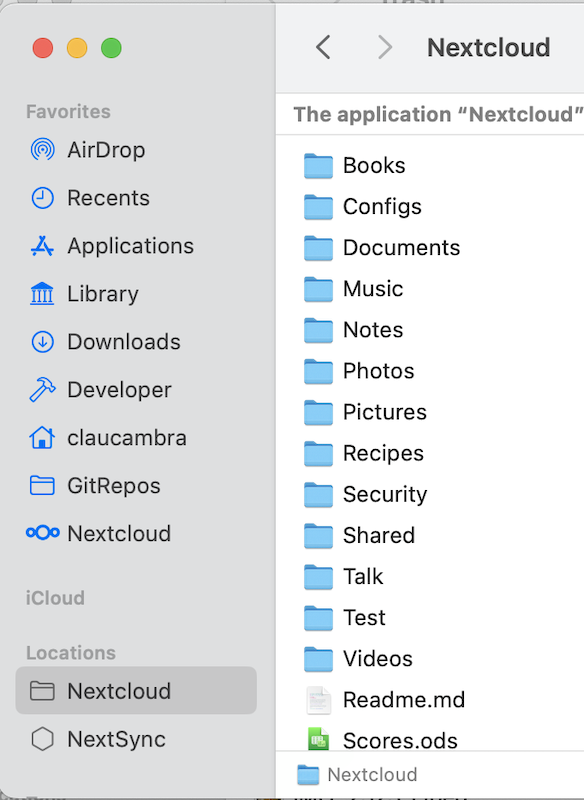Select Nextcloud label under Locations
The height and width of the screenshot is (800, 584).
pyautogui.click(x=119, y=691)
